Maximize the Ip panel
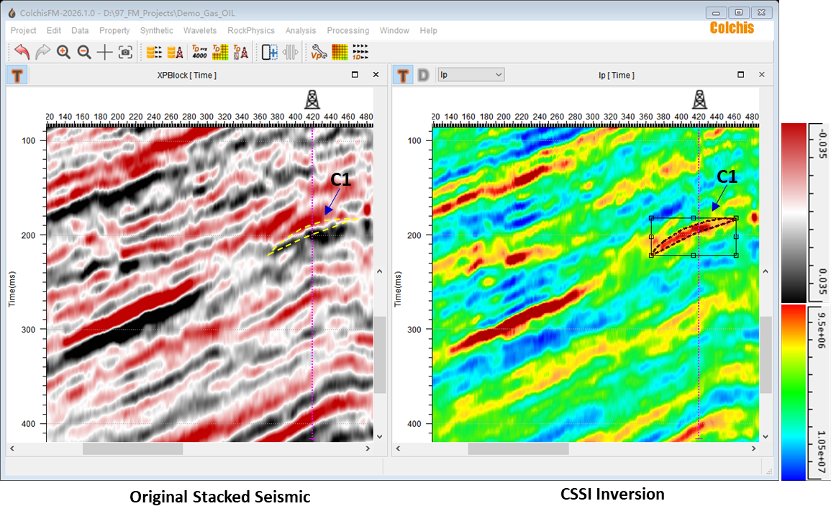Viewport: 832px width, 520px height. coord(741,75)
